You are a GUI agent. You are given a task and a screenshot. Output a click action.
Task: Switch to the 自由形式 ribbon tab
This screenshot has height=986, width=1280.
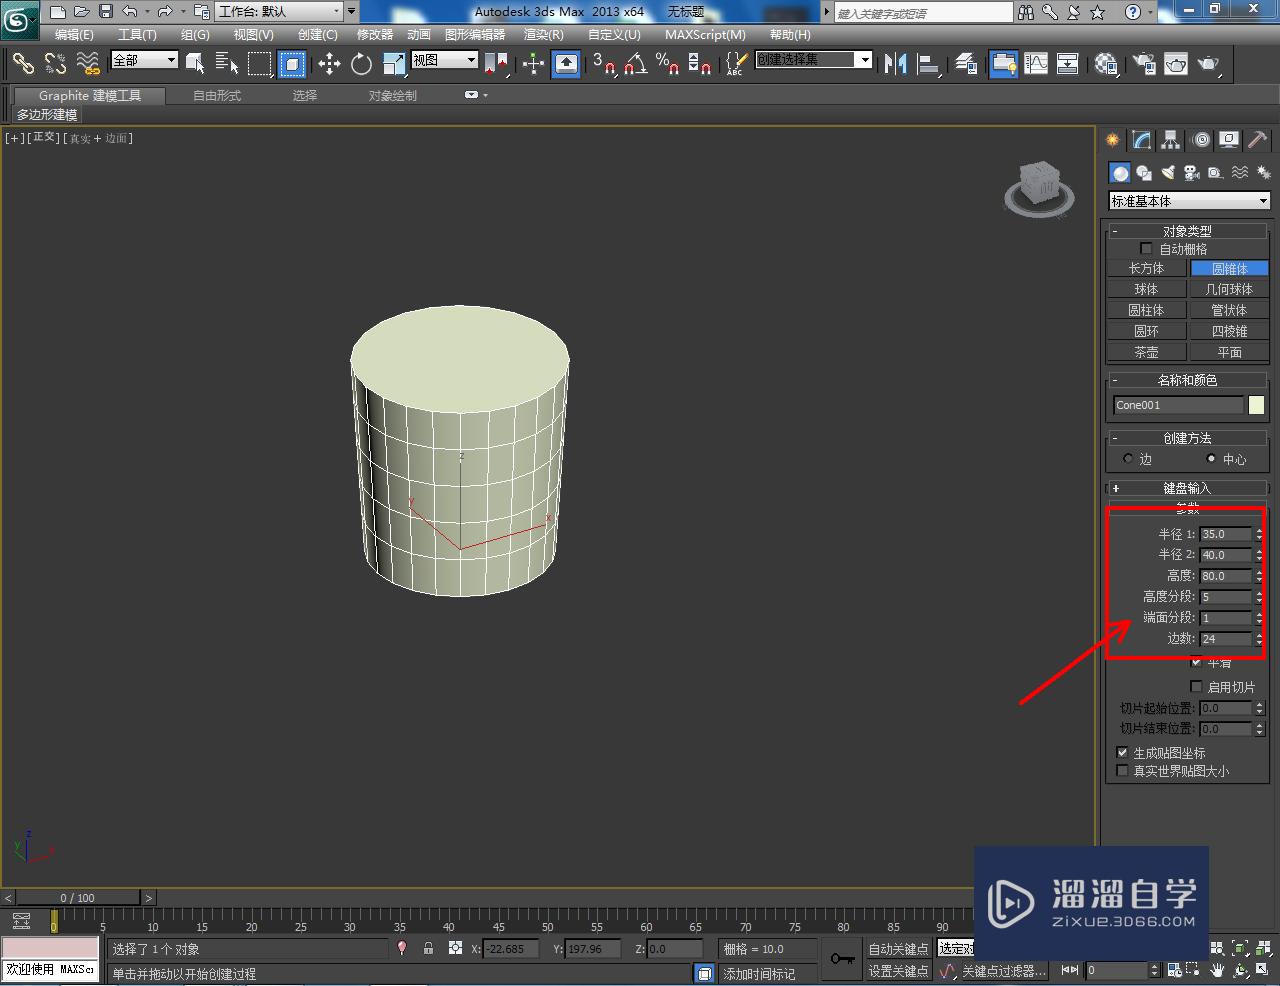coord(217,95)
